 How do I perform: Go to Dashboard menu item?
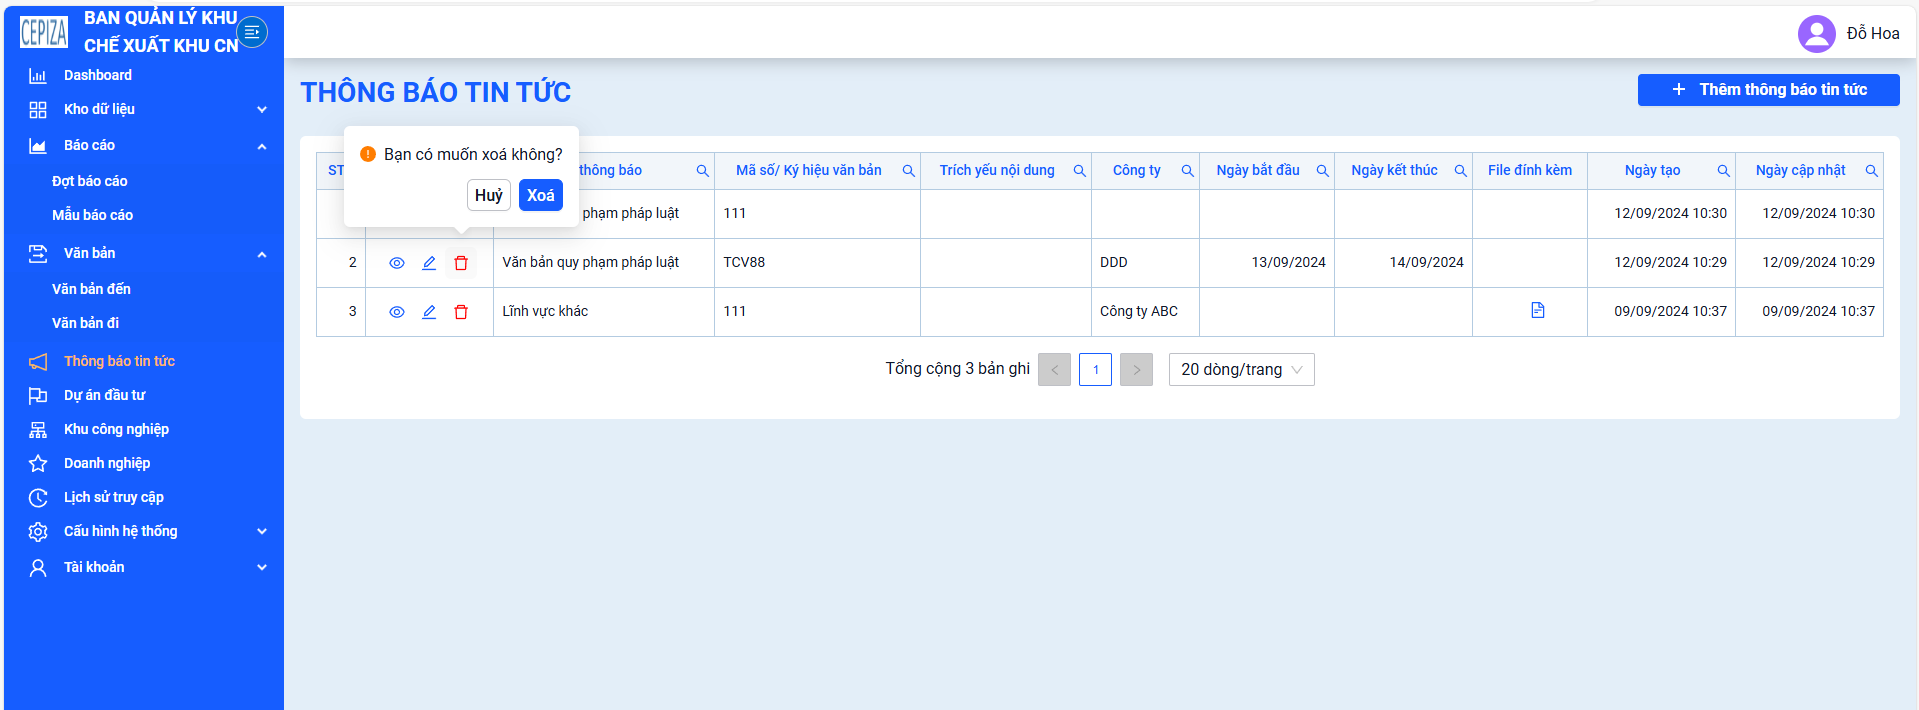(98, 75)
